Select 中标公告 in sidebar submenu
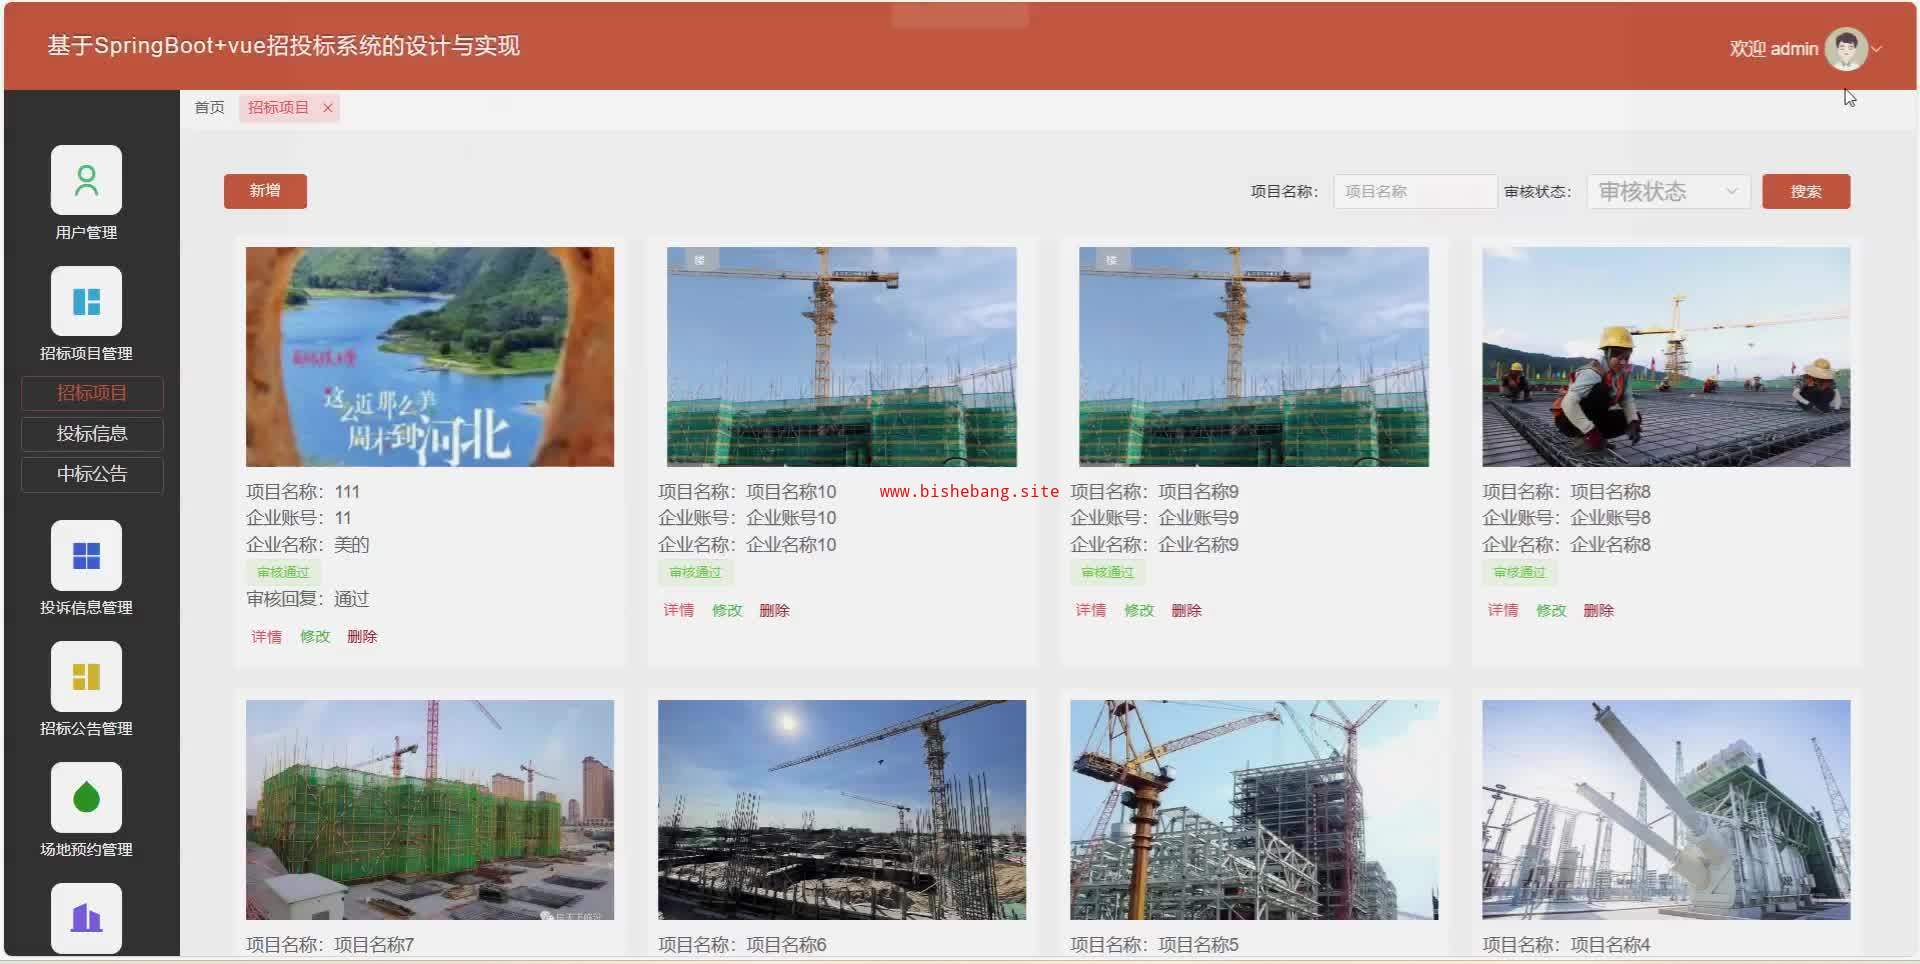The height and width of the screenshot is (964, 1920). click(x=92, y=473)
